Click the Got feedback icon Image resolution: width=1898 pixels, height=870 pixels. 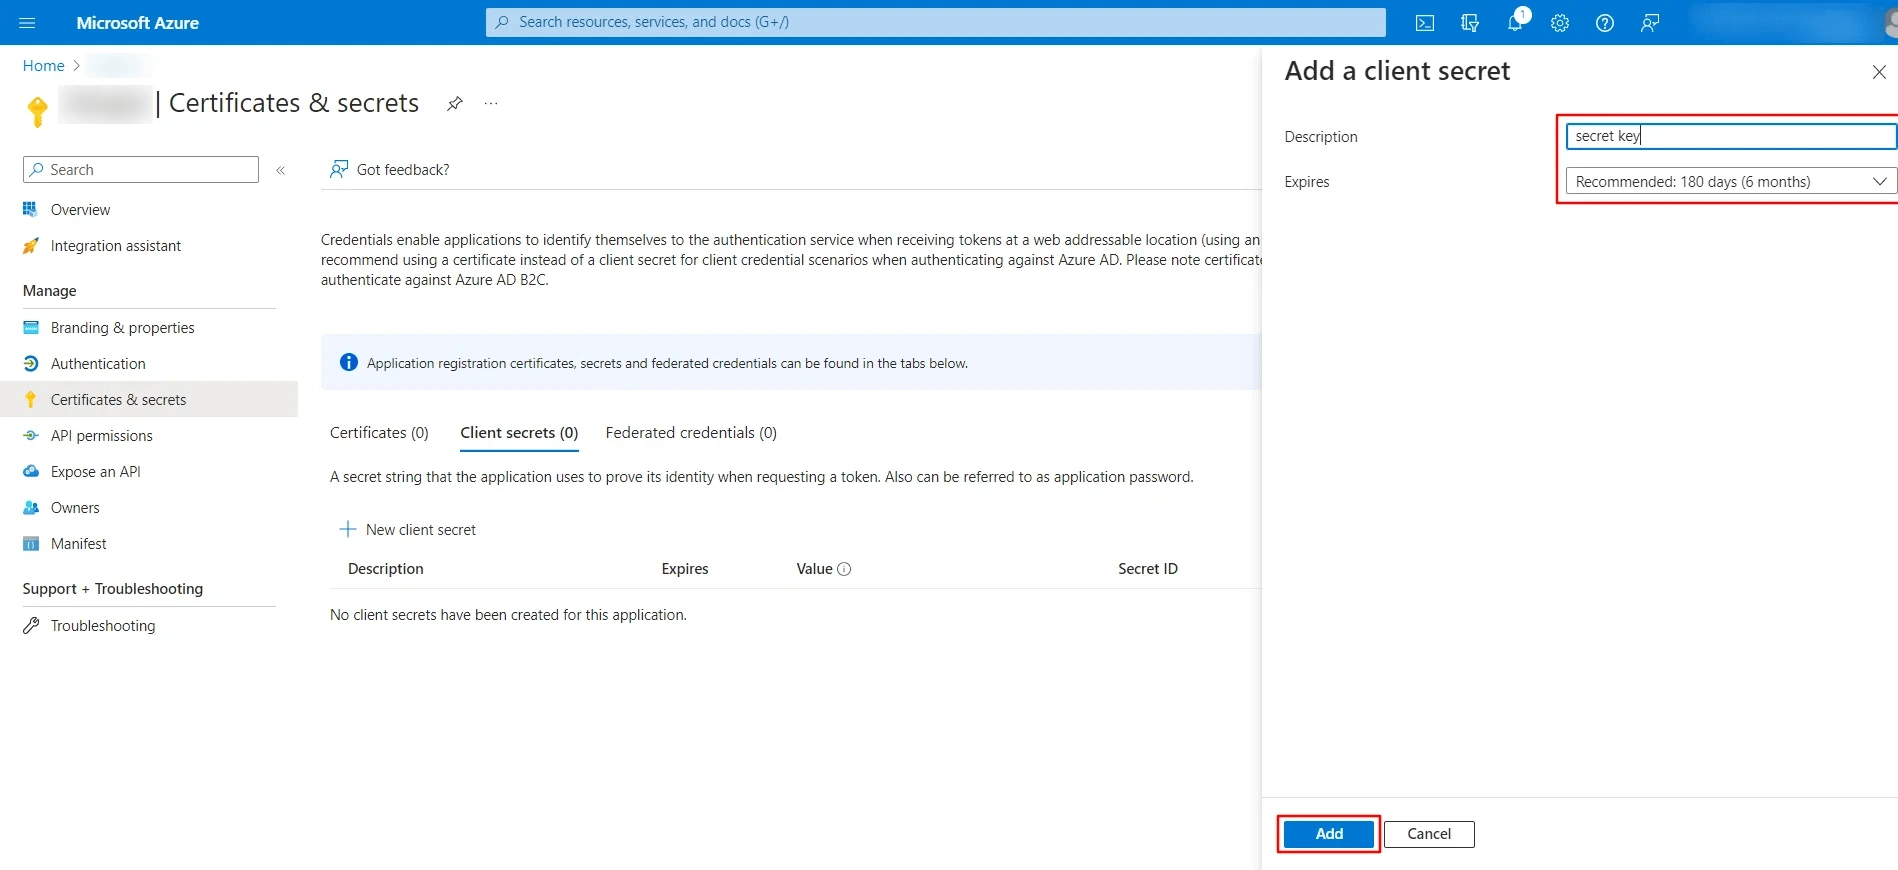click(x=339, y=169)
